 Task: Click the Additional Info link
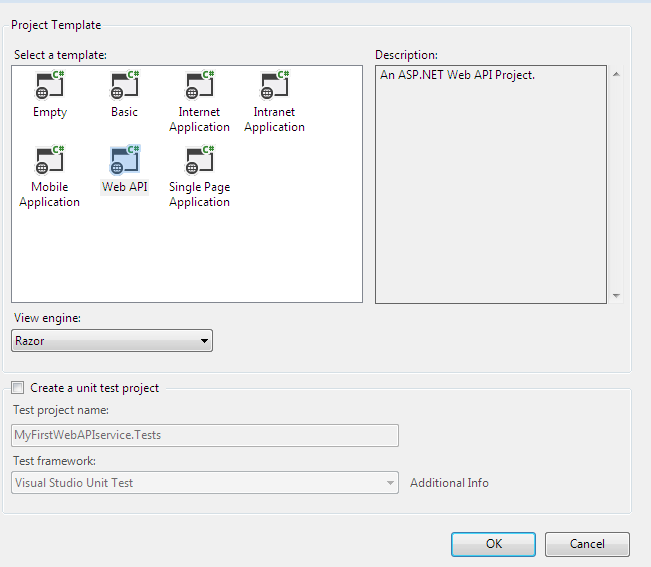[x=449, y=483]
